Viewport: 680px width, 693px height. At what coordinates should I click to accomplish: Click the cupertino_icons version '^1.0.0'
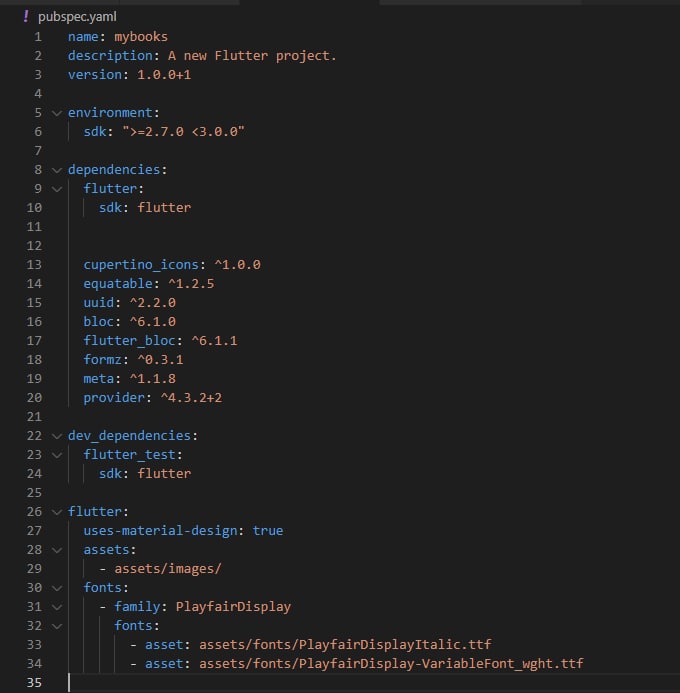(238, 265)
